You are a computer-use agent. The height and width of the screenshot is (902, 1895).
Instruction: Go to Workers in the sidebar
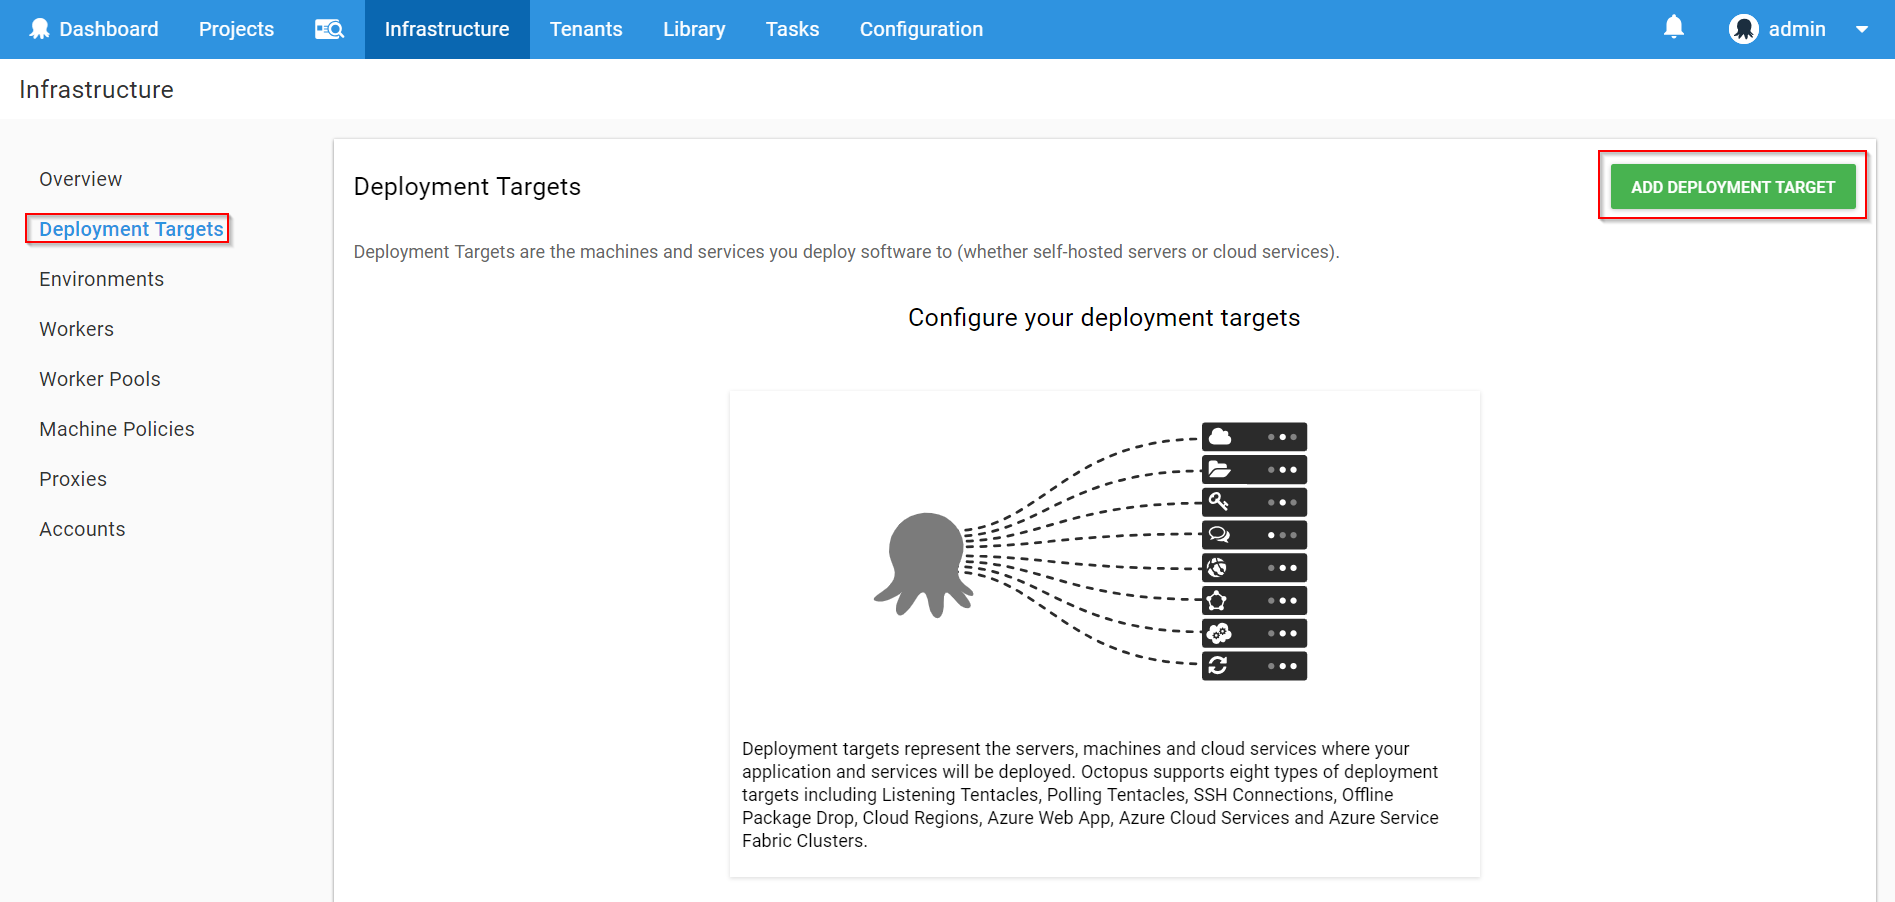(x=77, y=329)
